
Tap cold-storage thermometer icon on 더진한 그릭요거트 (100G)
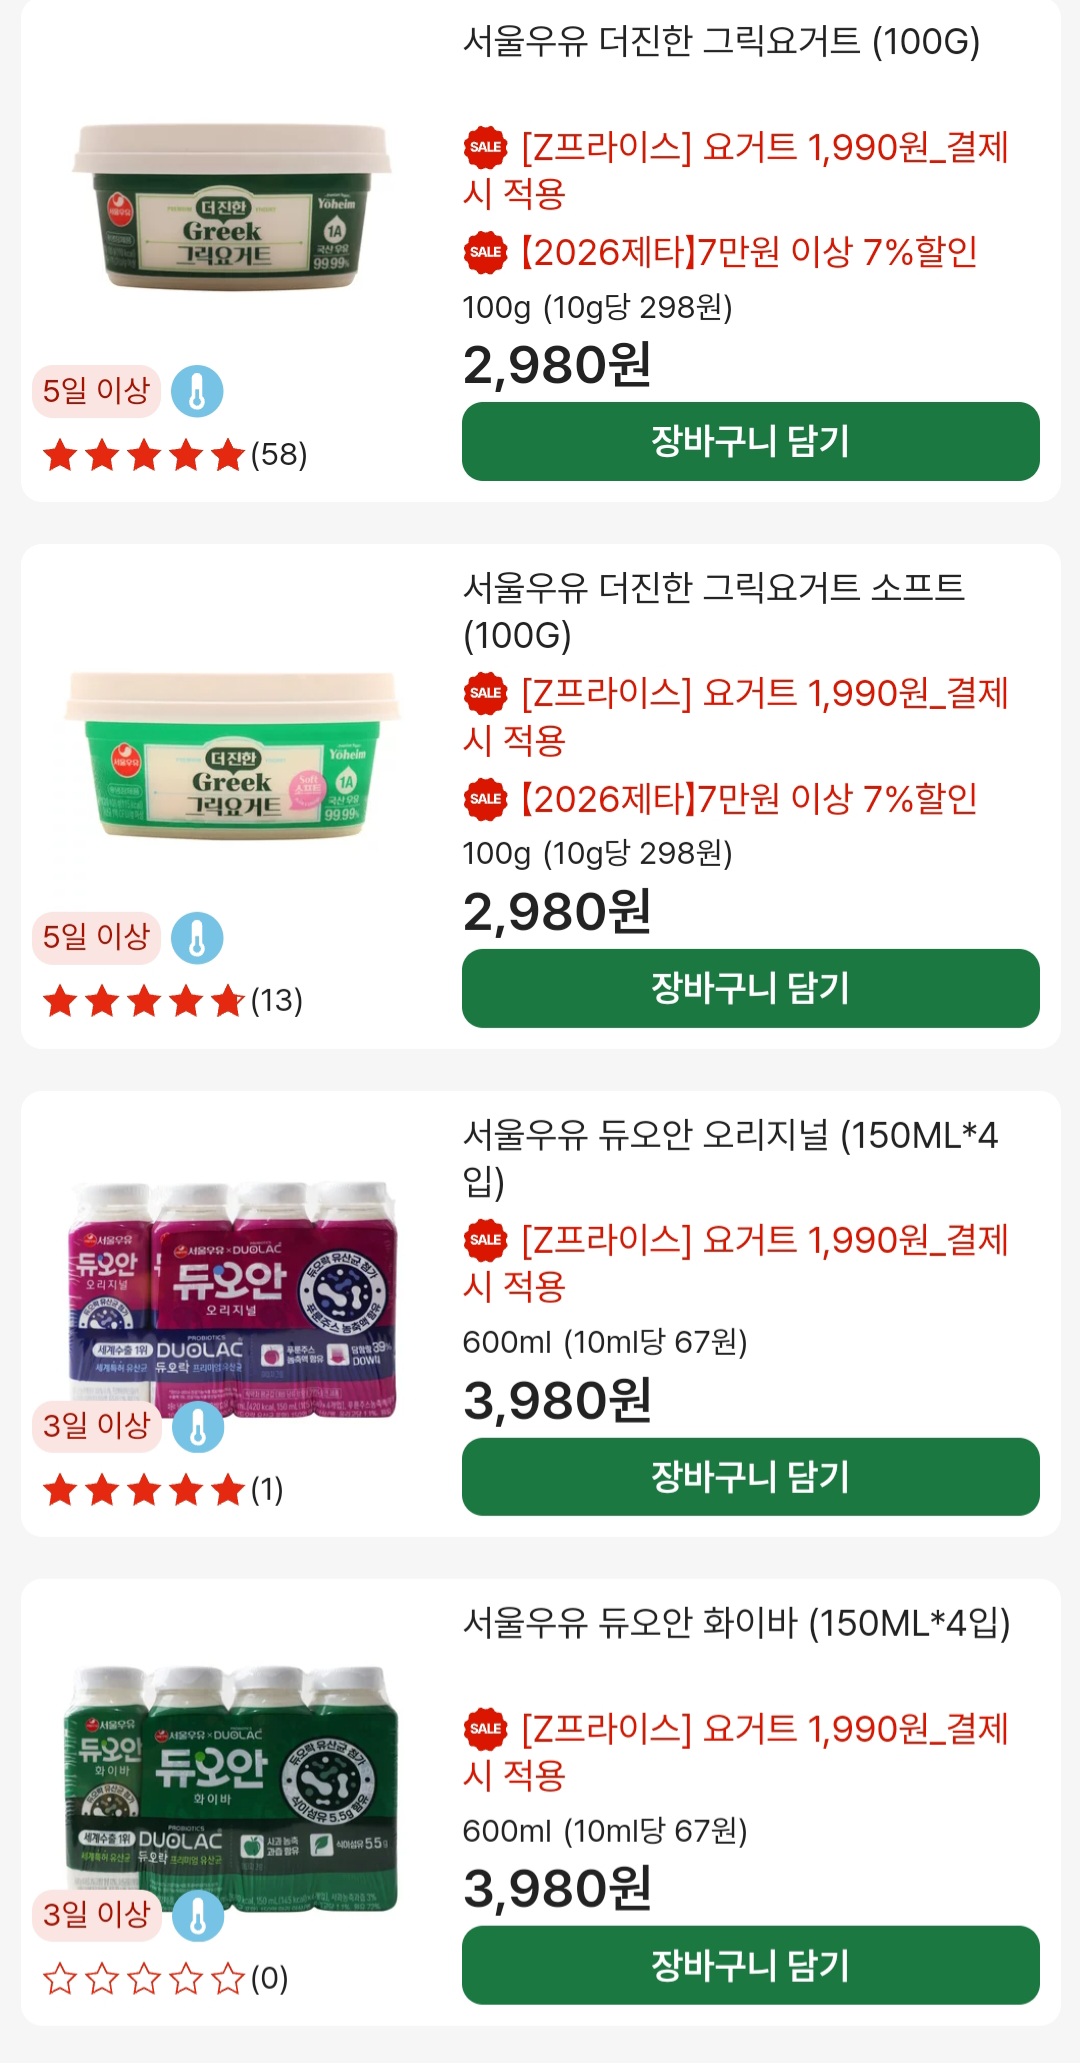coord(197,391)
